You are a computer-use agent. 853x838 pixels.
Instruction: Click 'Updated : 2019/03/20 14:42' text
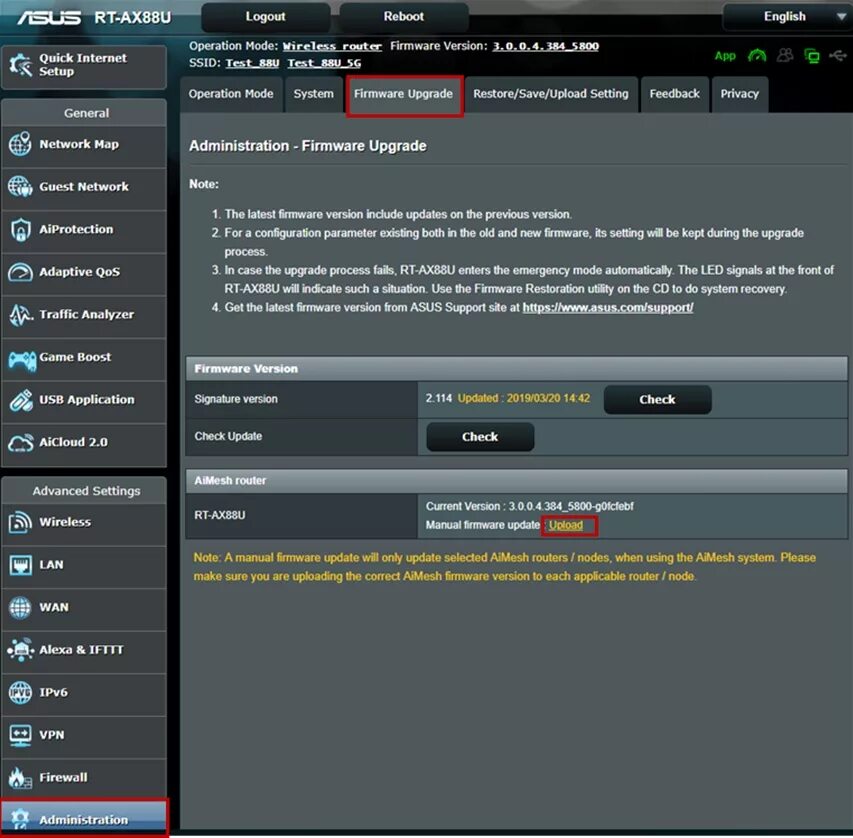click(x=524, y=398)
